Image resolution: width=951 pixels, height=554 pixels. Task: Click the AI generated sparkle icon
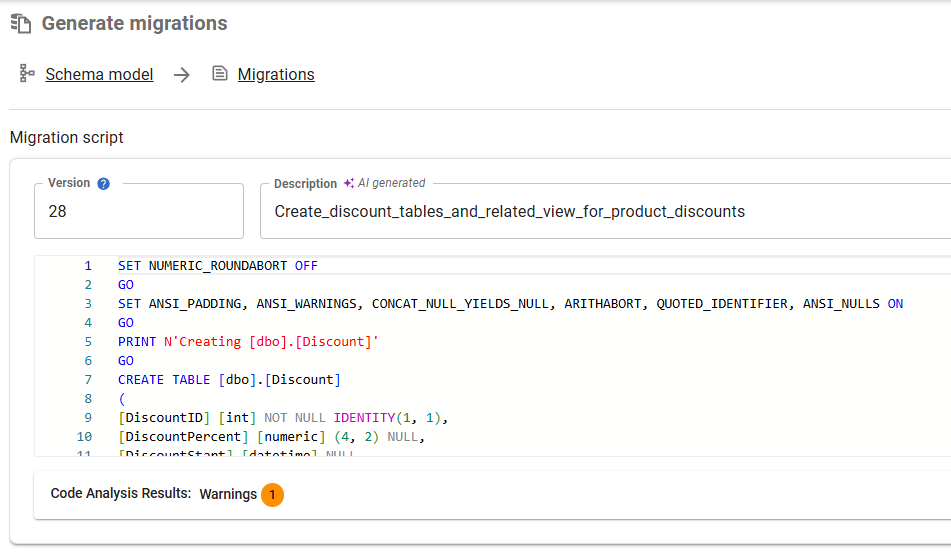(x=348, y=184)
